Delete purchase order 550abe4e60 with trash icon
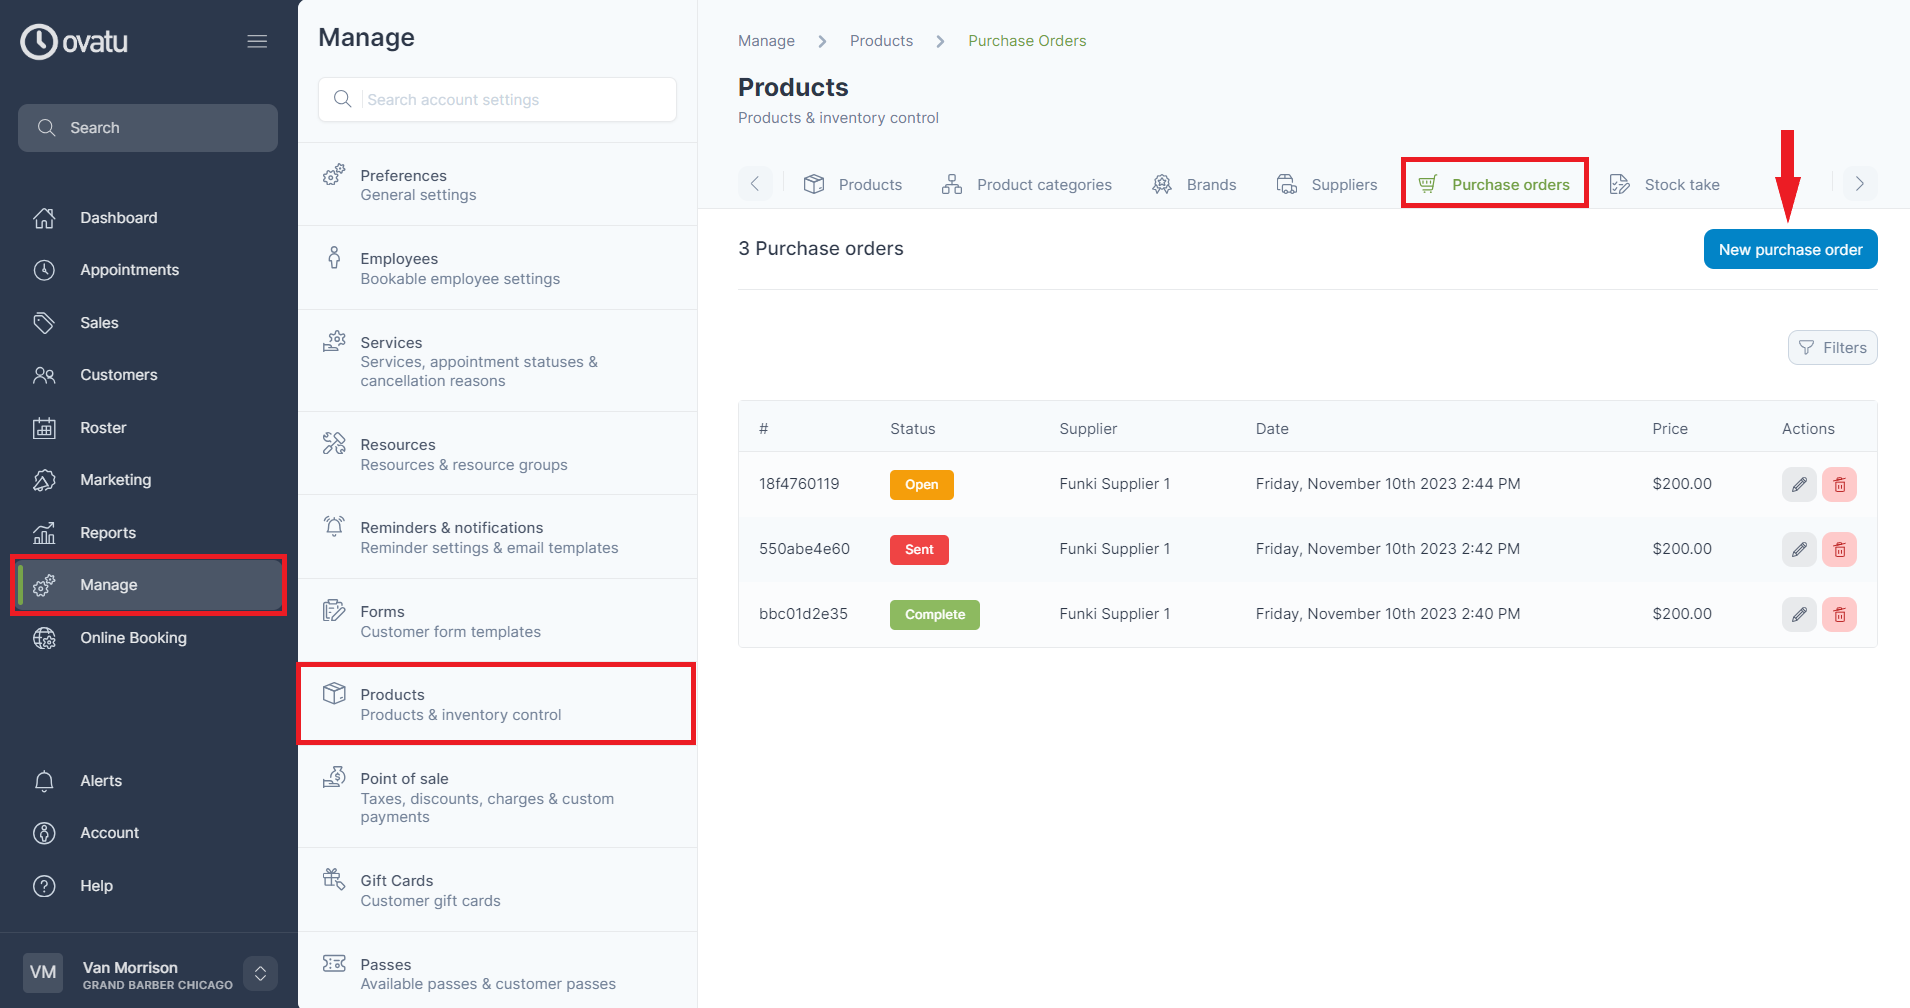Screen dimensions: 1910x1008 1839,549
